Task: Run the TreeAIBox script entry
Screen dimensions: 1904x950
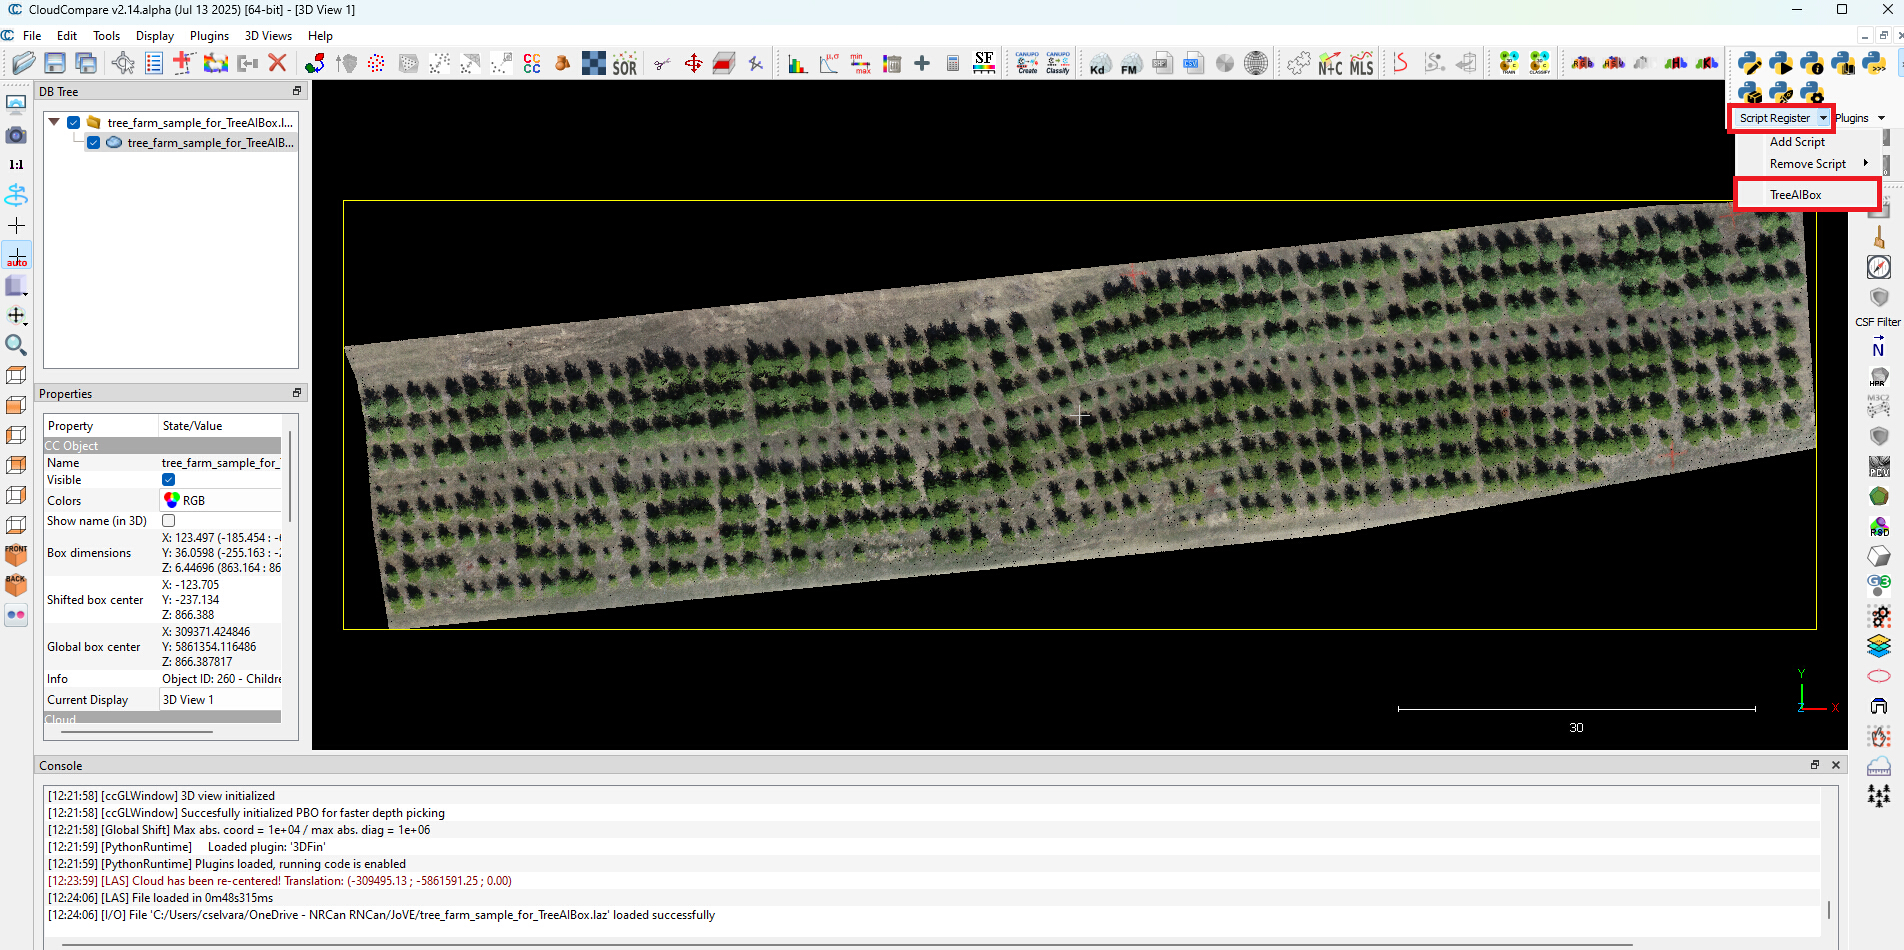Action: pyautogui.click(x=1806, y=195)
